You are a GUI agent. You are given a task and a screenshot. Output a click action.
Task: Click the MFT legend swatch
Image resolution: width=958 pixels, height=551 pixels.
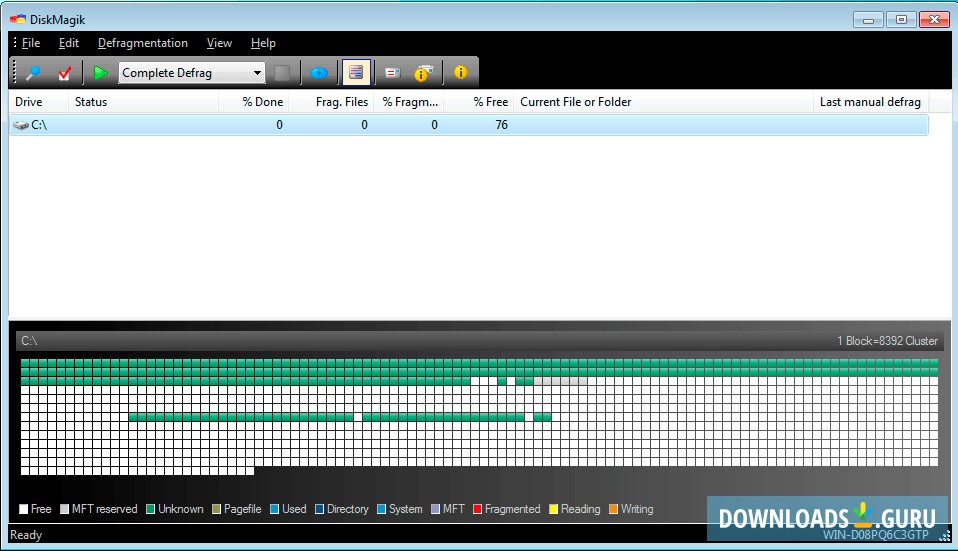click(435, 509)
